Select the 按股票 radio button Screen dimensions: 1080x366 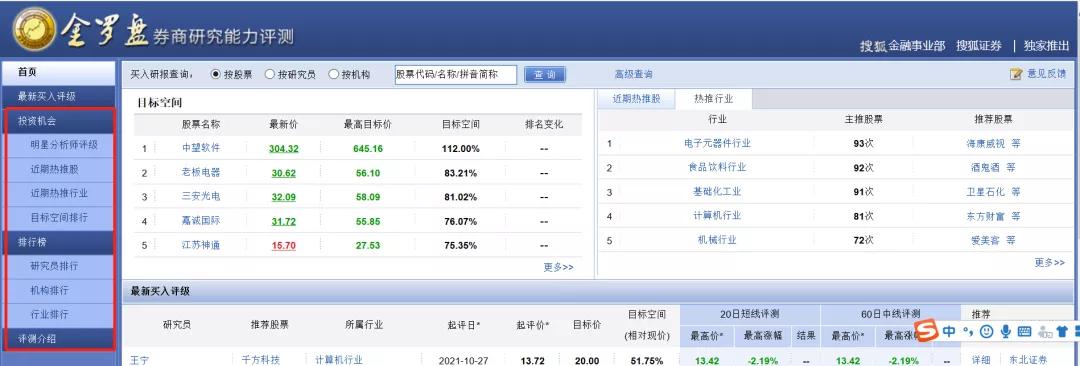pyautogui.click(x=216, y=74)
